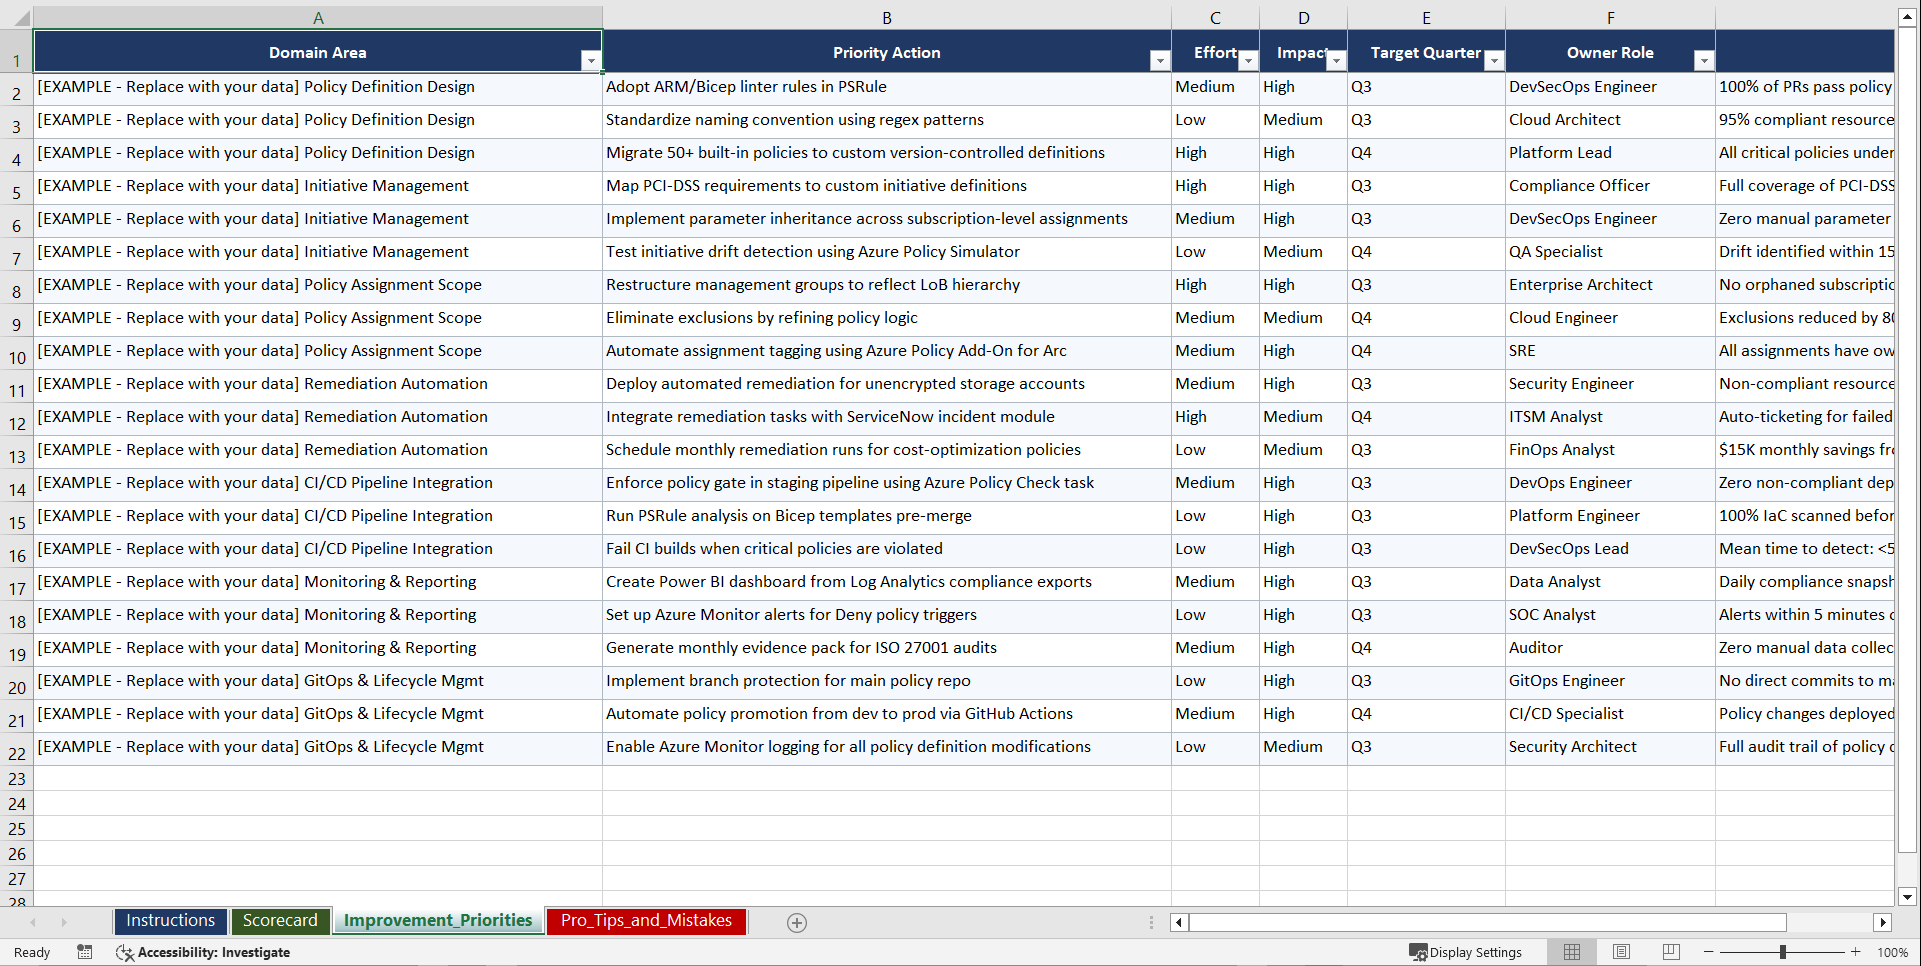The height and width of the screenshot is (966, 1921).
Task: Click the Accessibility: Investigate checker icon
Action: click(125, 952)
